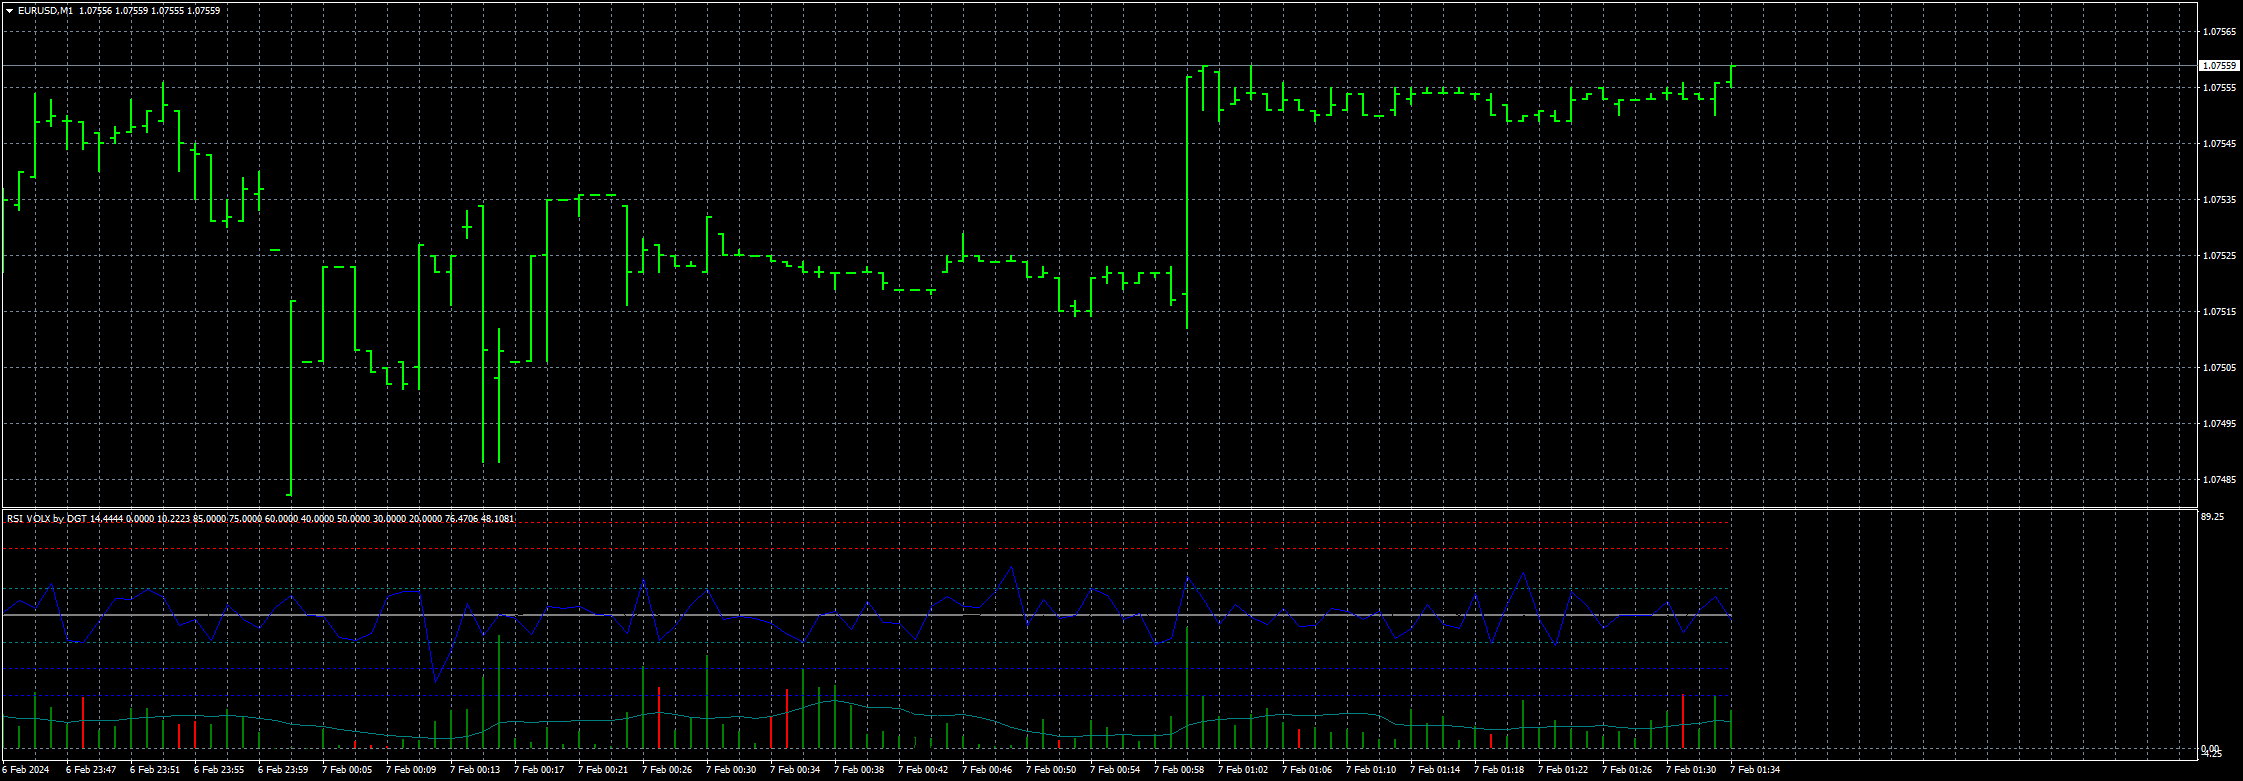Click price scale value 1.07555
Screen dimensions: 2243x781
pyautogui.click(x=2219, y=88)
